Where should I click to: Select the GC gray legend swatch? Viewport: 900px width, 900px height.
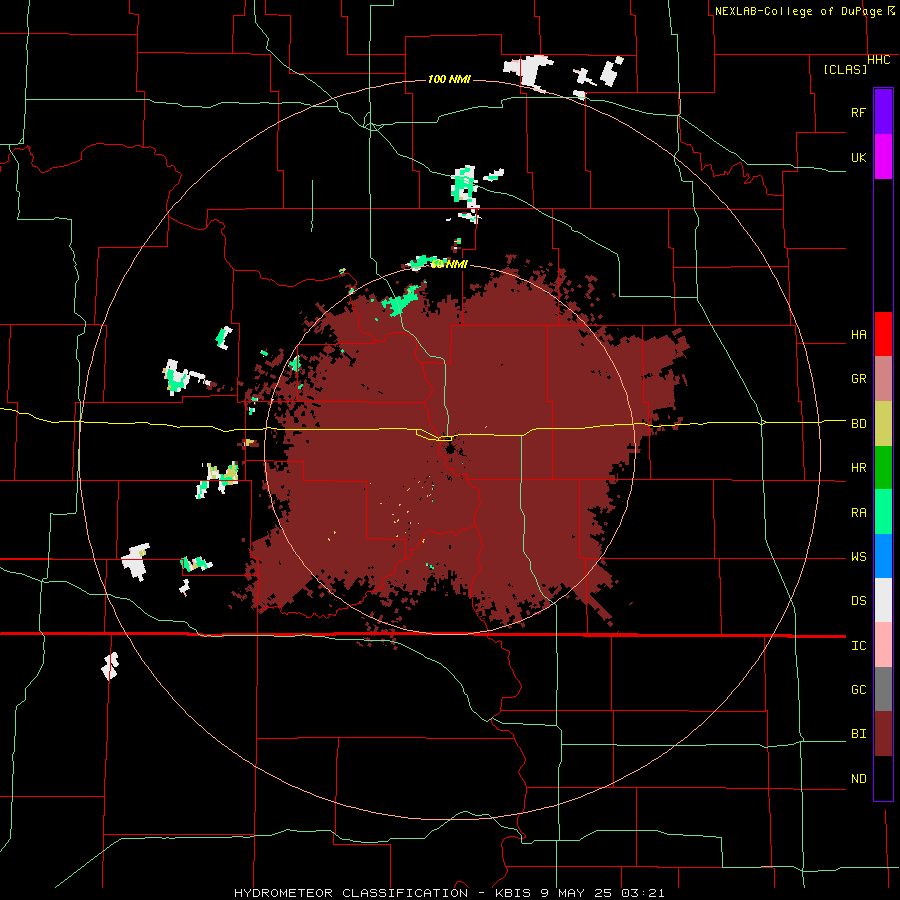883,689
